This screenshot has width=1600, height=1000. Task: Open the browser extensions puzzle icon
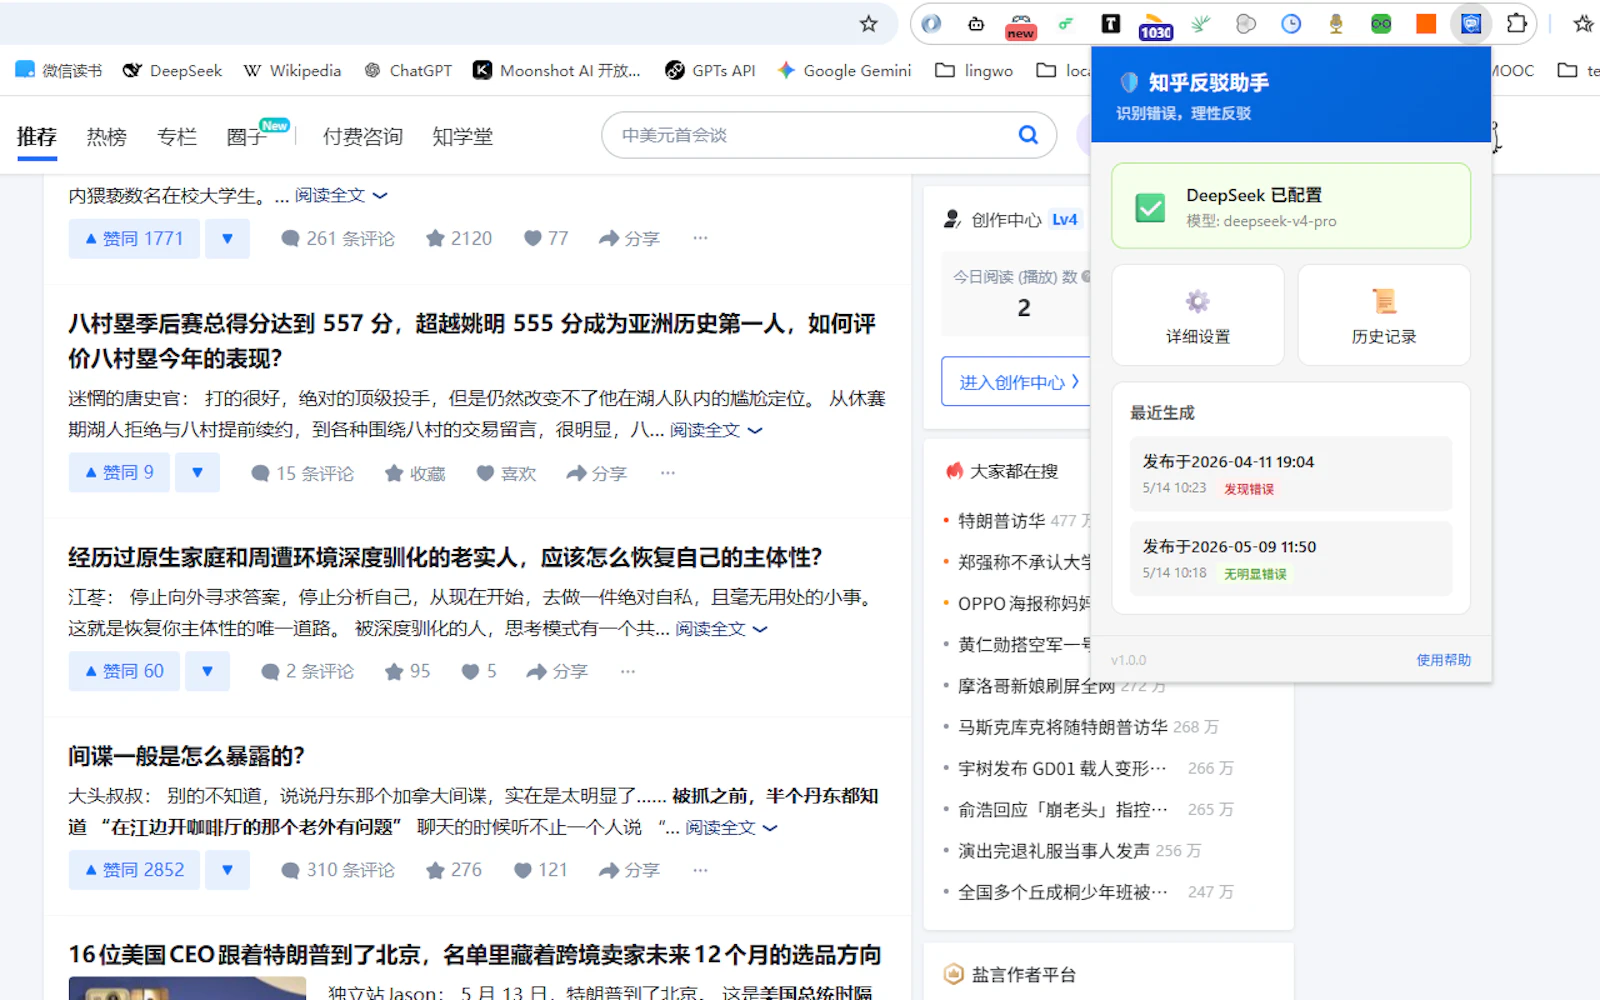pyautogui.click(x=1516, y=24)
